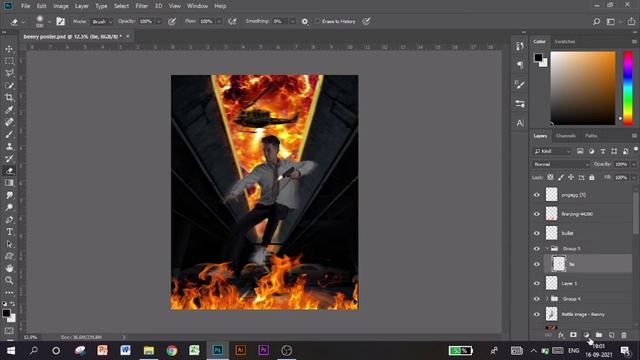This screenshot has height=360, width=640.
Task: Hide the Group 4 layer group
Action: point(537,299)
